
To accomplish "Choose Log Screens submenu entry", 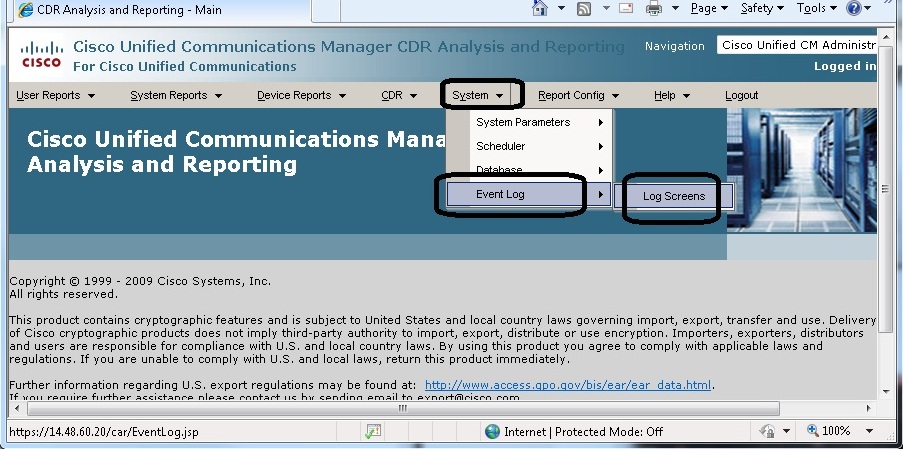I will [674, 196].
